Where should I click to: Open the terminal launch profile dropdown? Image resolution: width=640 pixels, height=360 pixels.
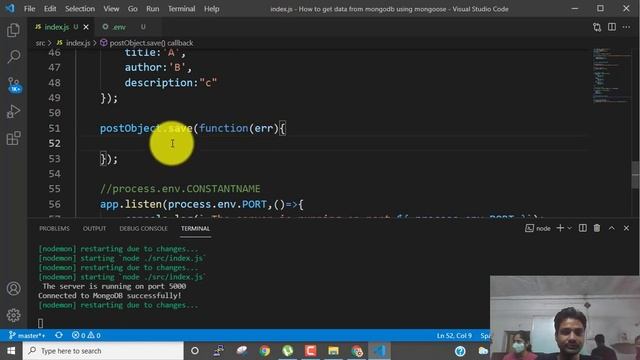pos(569,228)
